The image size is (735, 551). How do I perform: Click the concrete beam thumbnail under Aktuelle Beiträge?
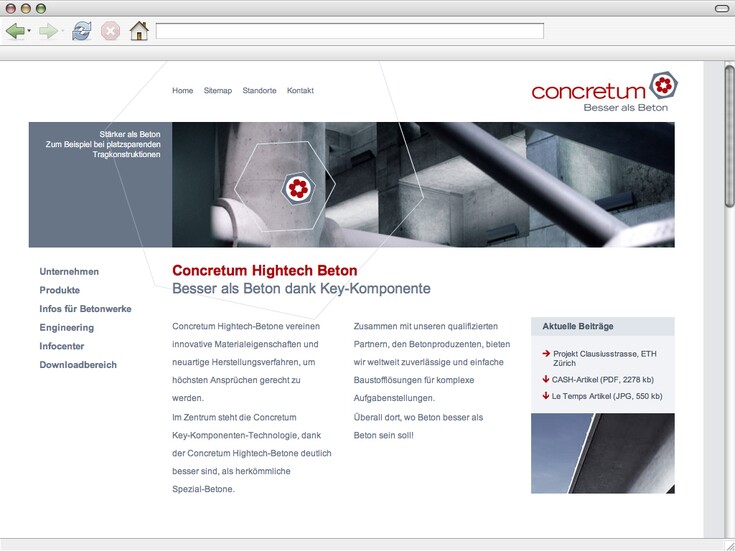pyautogui.click(x=602, y=453)
